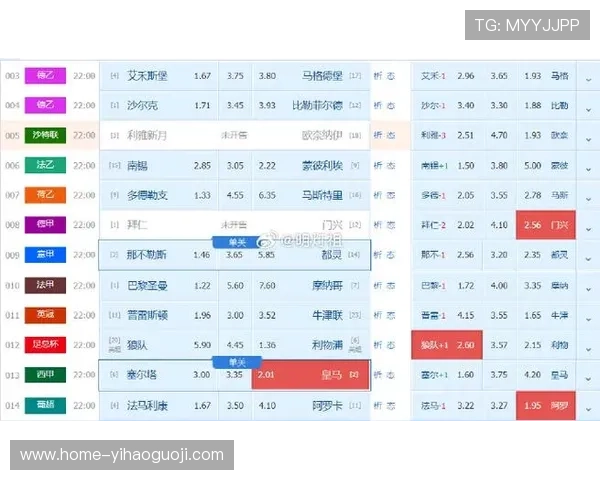Image resolution: width=600 pixels, height=480 pixels.
Task: Click the 荷乙 league badge
Action: pos(45,195)
